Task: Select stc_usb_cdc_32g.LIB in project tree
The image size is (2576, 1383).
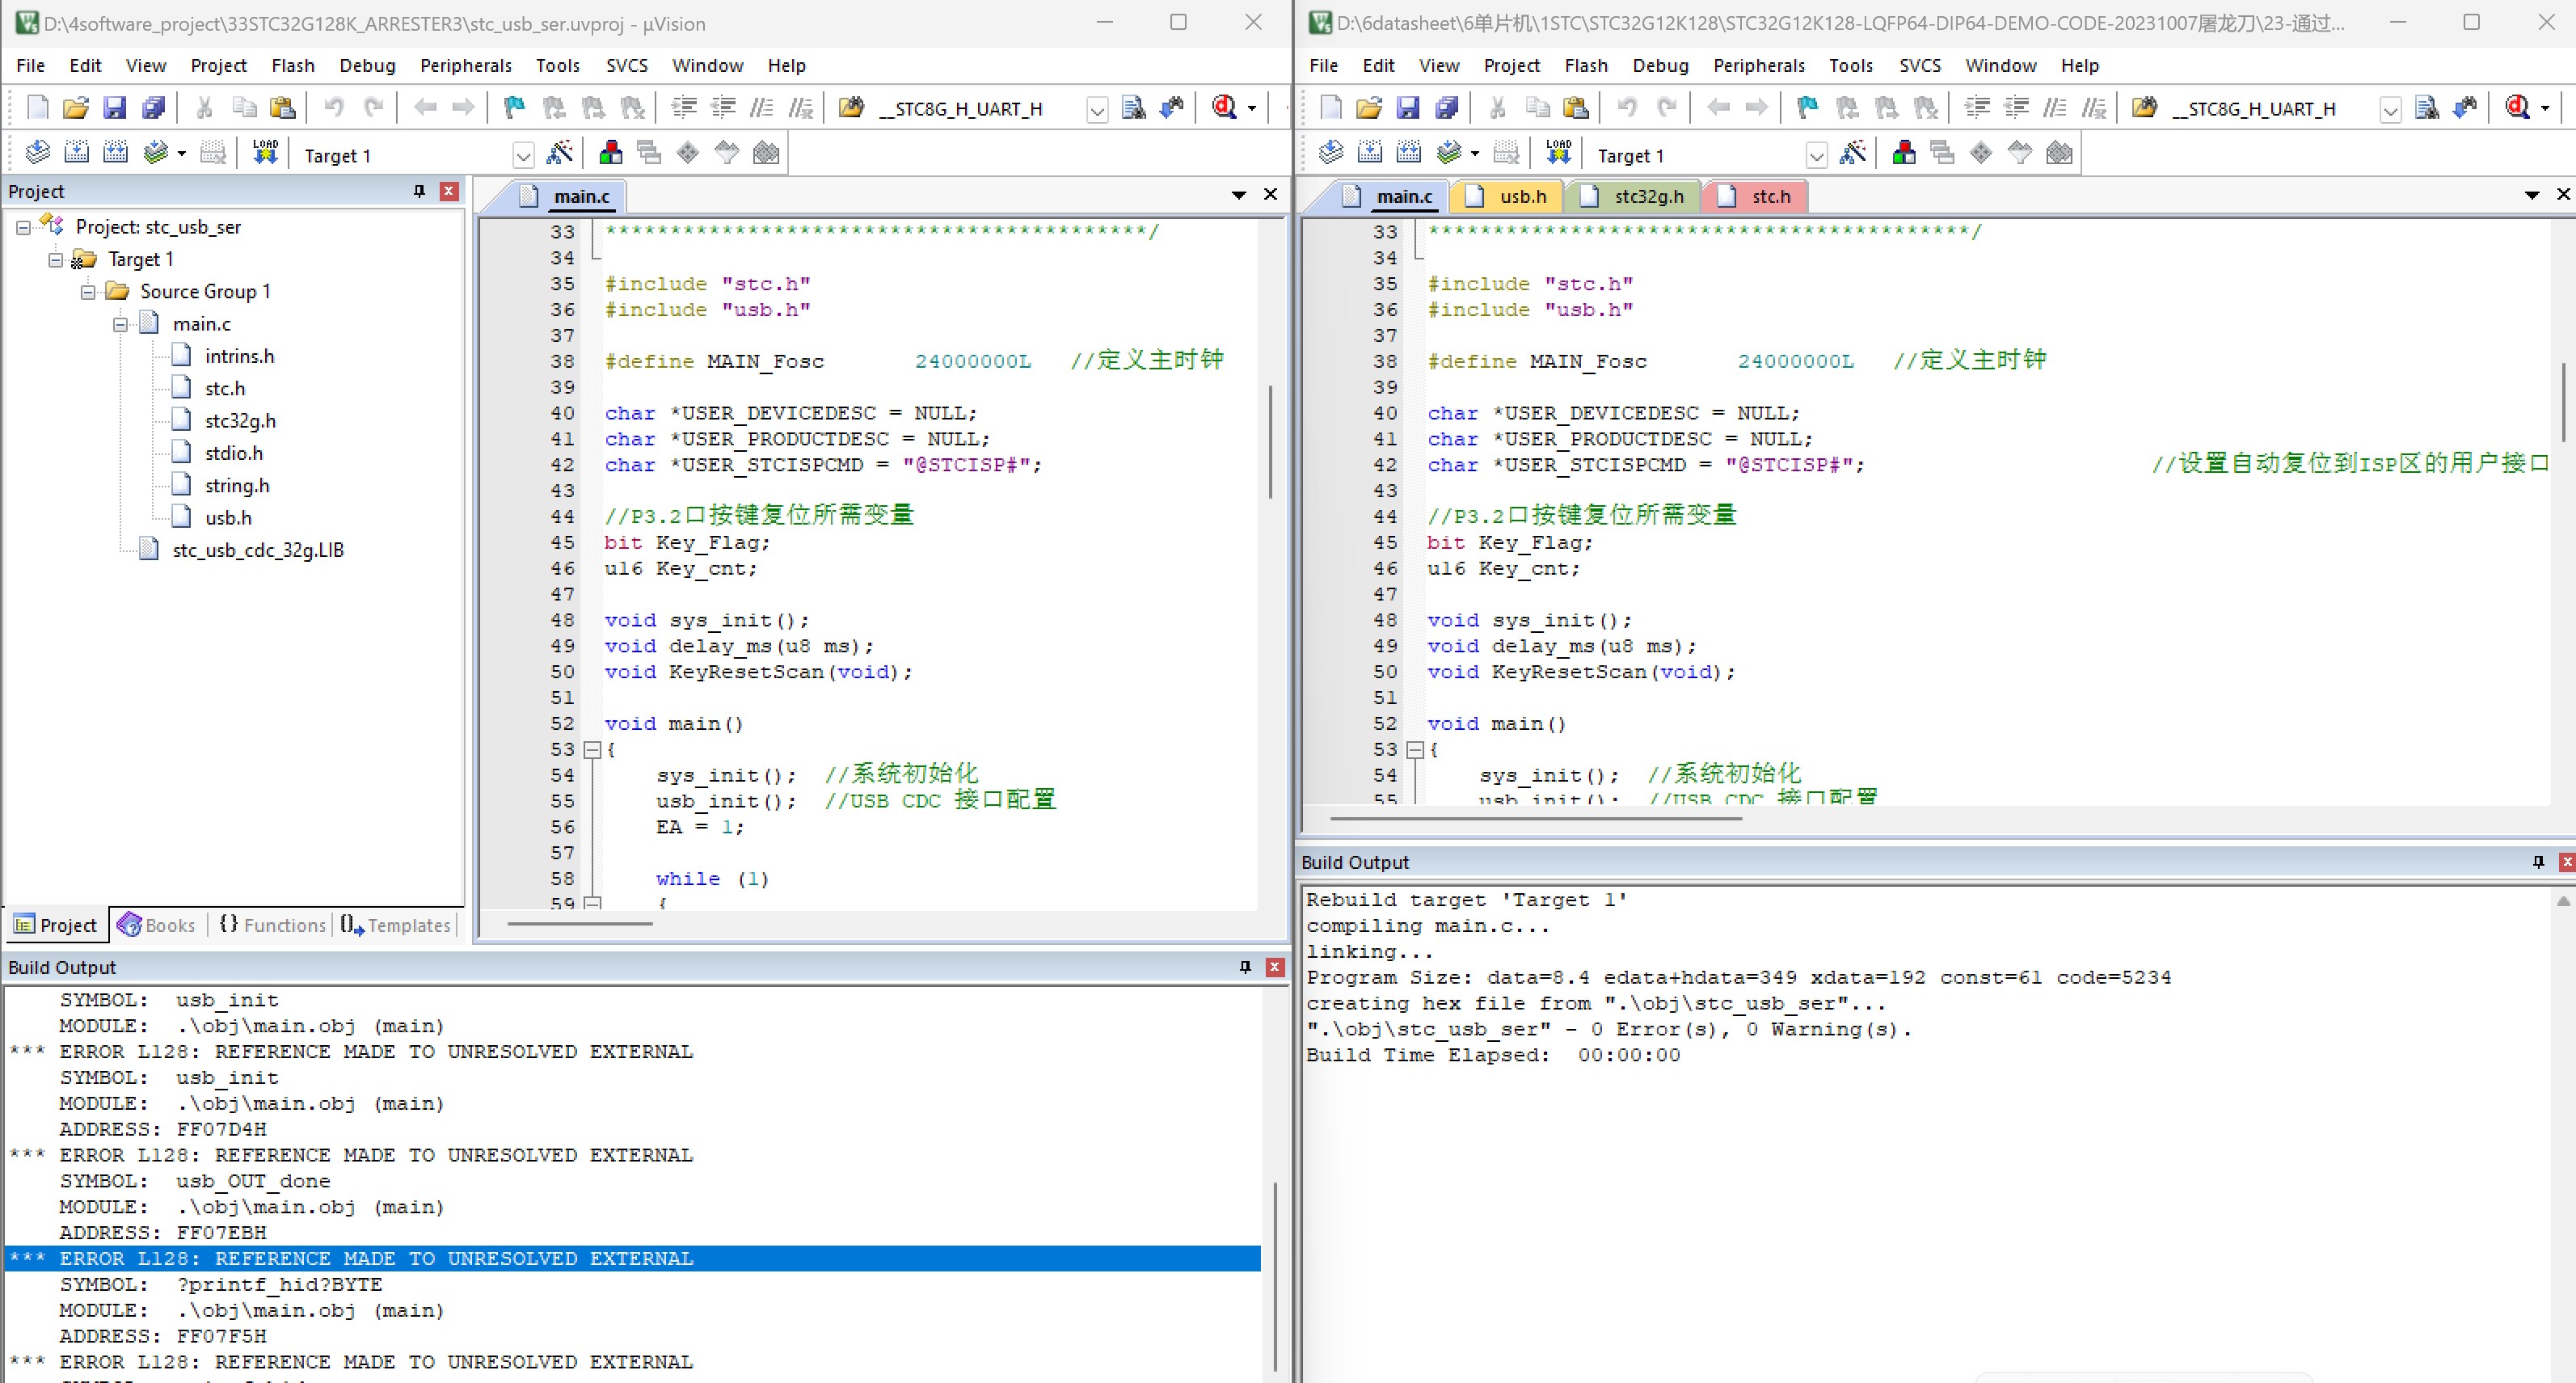Action: click(x=257, y=550)
